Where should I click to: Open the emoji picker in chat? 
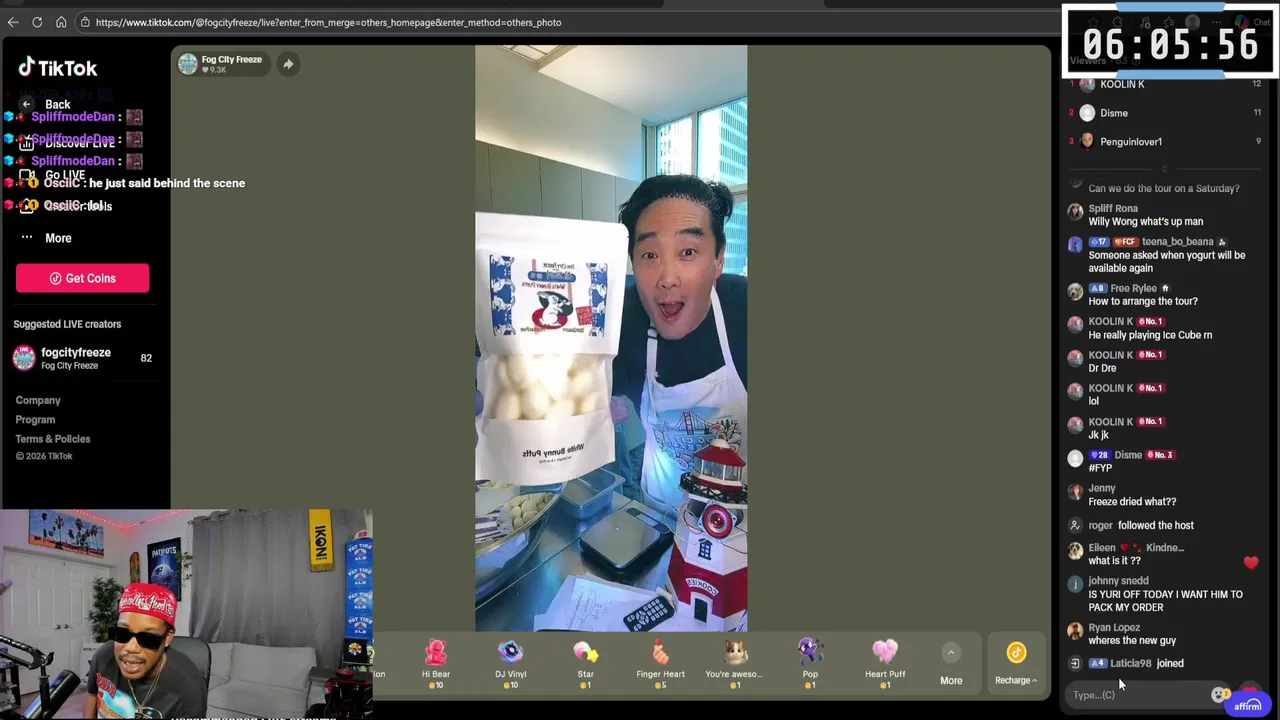point(1219,695)
